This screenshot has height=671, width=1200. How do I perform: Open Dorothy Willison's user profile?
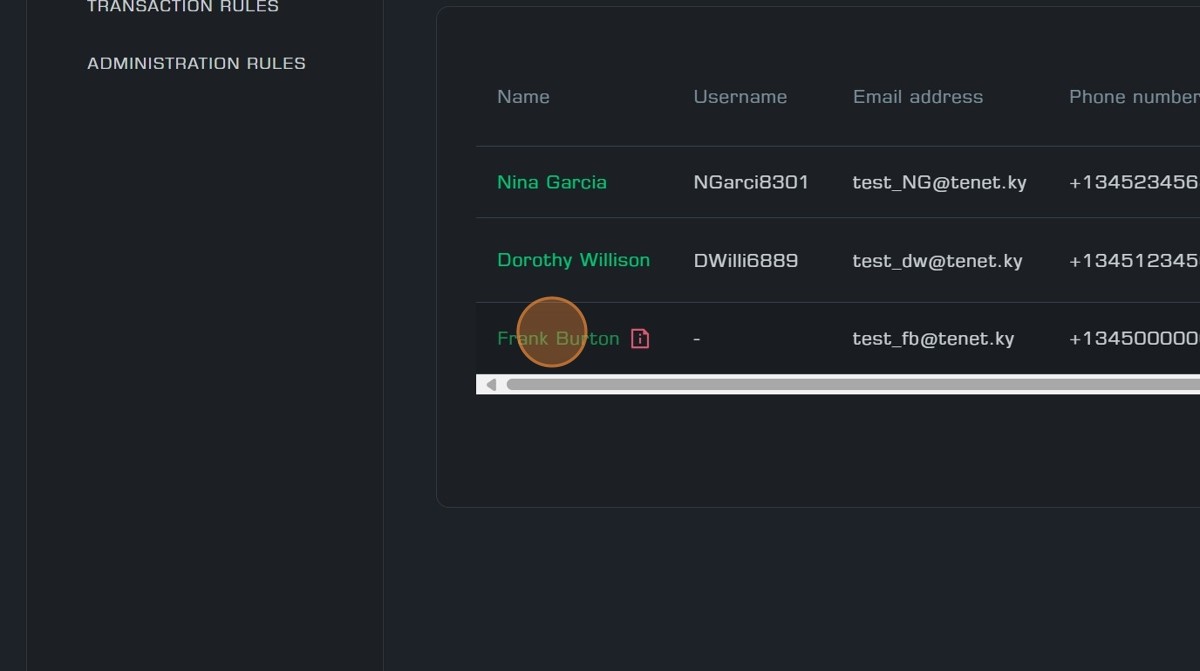tap(573, 260)
